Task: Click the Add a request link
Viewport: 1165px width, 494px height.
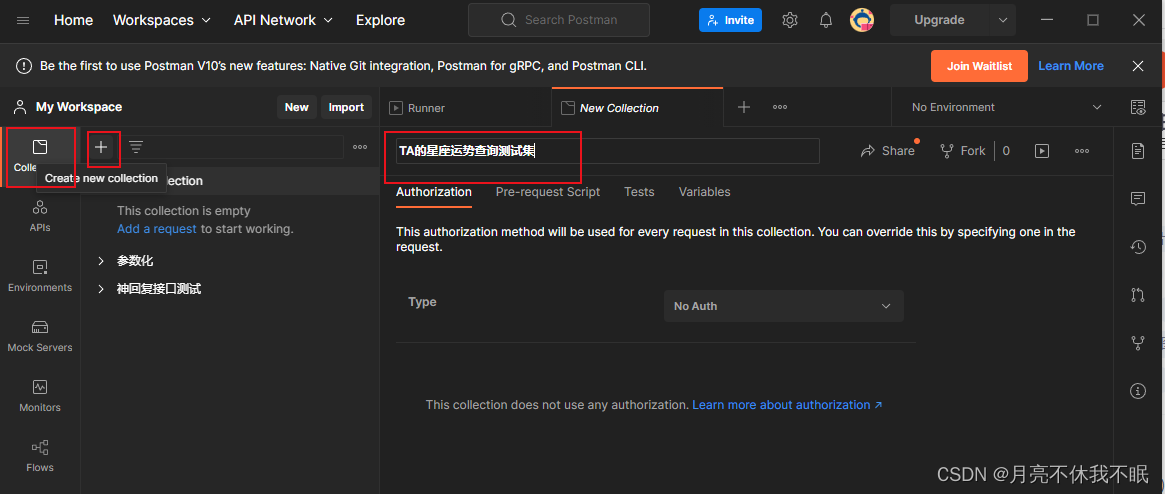Action: pyautogui.click(x=157, y=229)
